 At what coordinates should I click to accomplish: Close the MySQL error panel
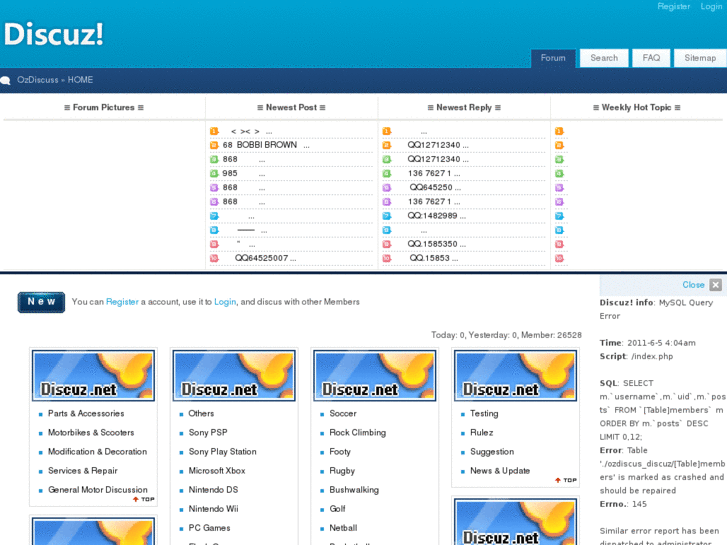(x=715, y=285)
